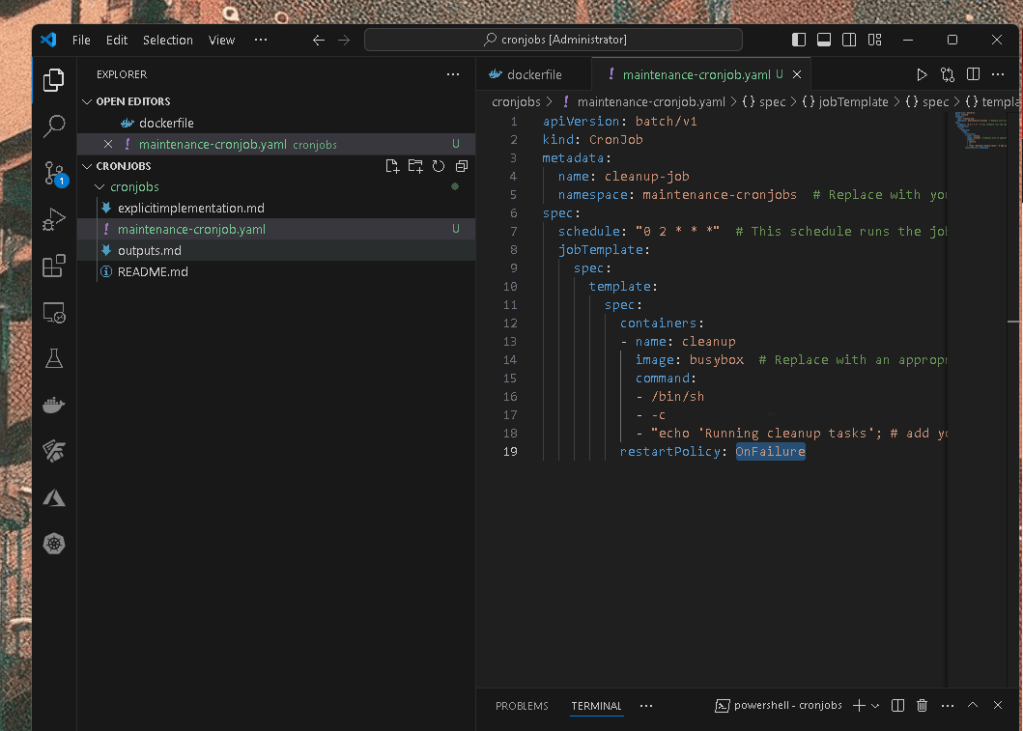The height and width of the screenshot is (731, 1023).
Task: Open the Selection menu
Action: tap(168, 40)
